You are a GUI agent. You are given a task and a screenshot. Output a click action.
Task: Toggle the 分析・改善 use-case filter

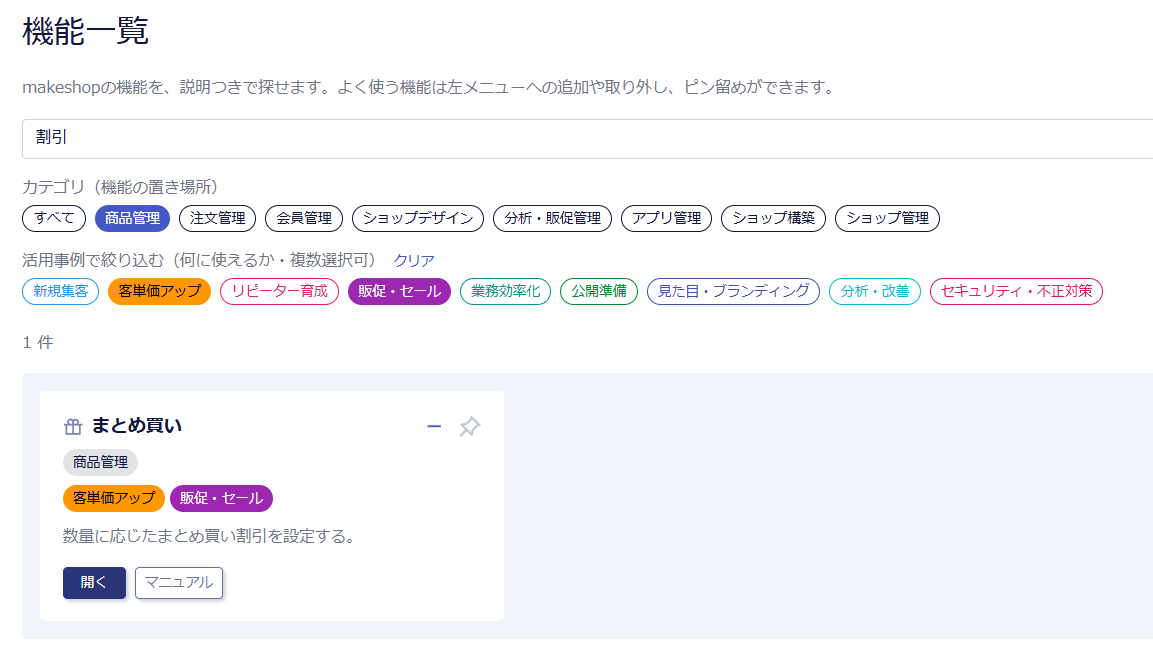(x=874, y=291)
